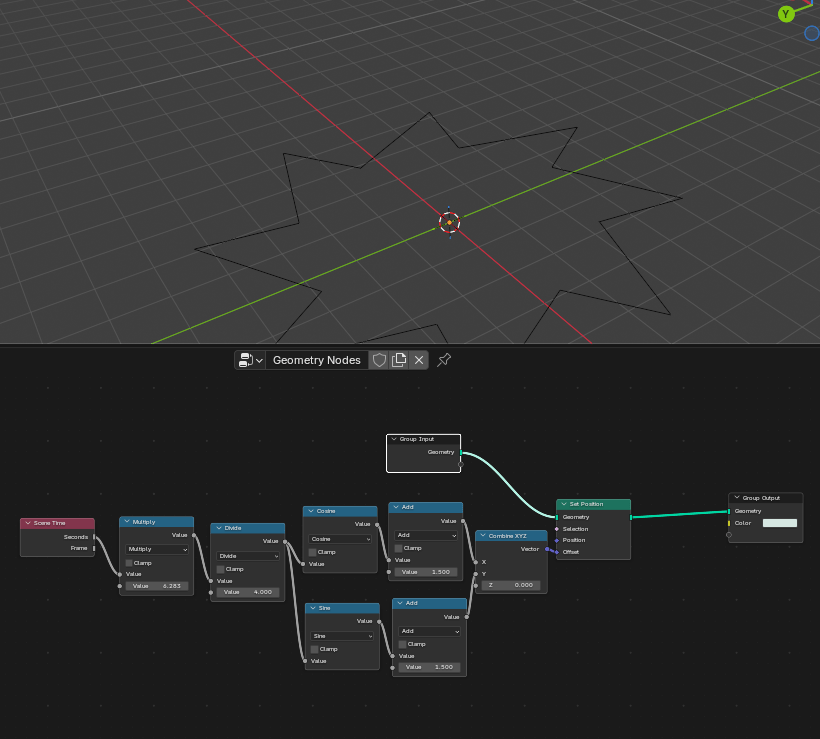Collapse the Multiply node
The width and height of the screenshot is (820, 739).
pos(127,521)
